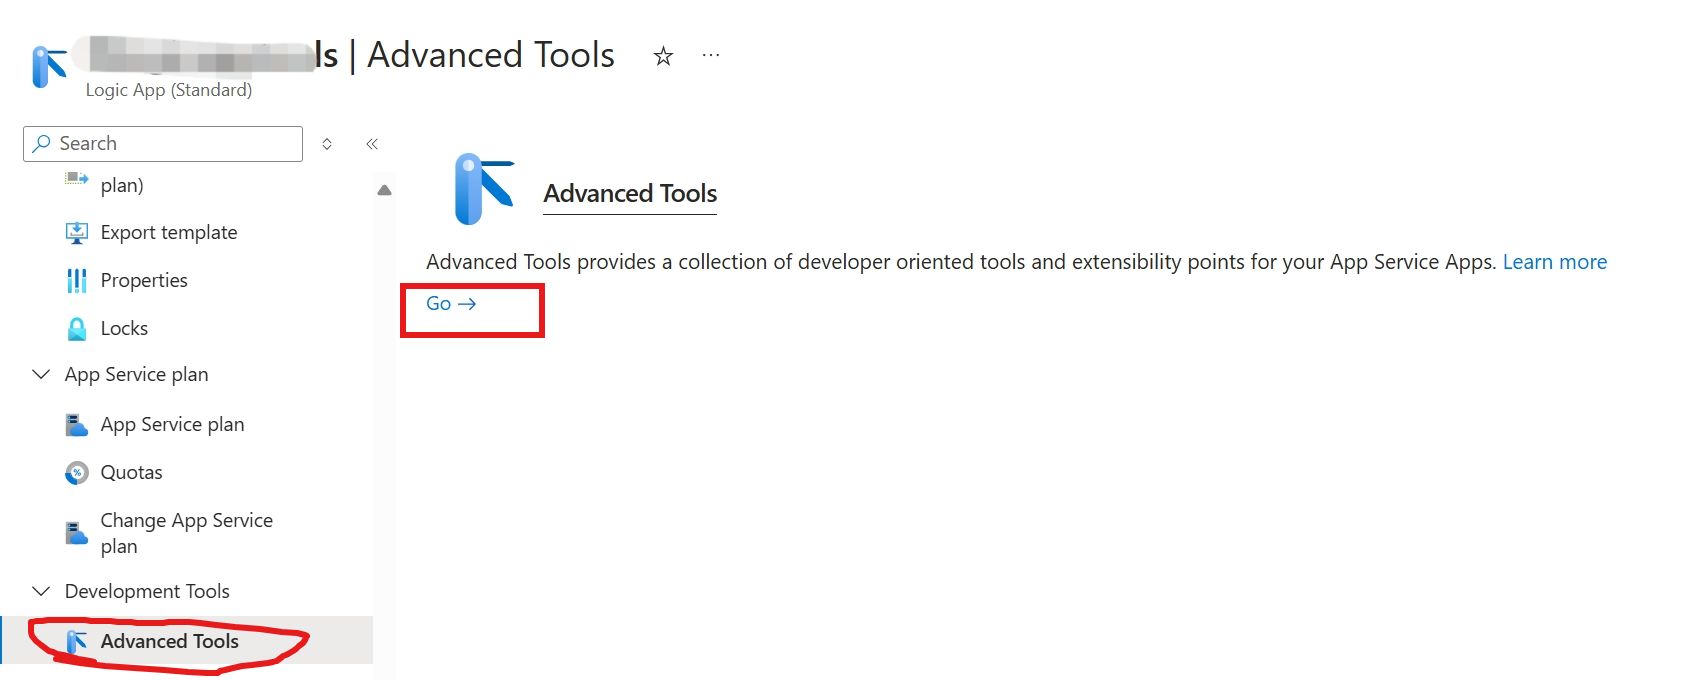
Task: Open the Quotas menu item
Action: (x=131, y=472)
